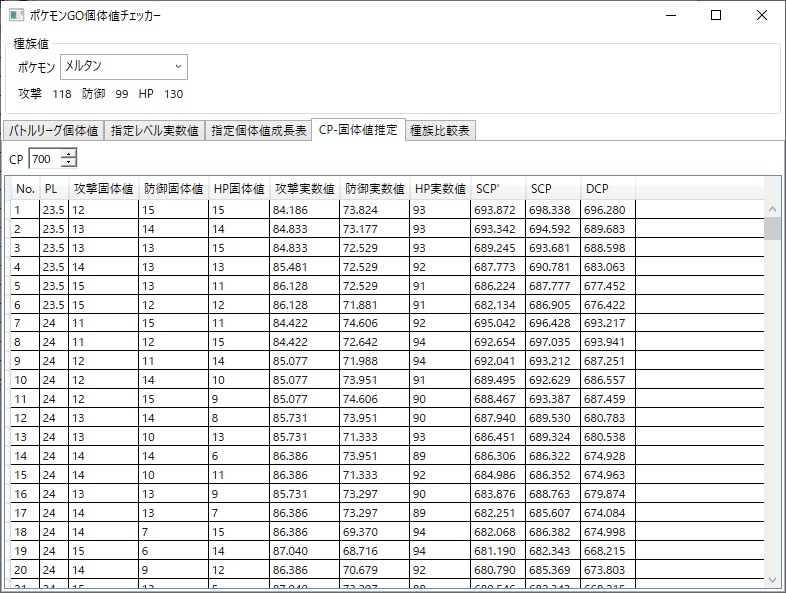Click row 19 防御実数値 68.716
This screenshot has height=593, width=786.
374,552
